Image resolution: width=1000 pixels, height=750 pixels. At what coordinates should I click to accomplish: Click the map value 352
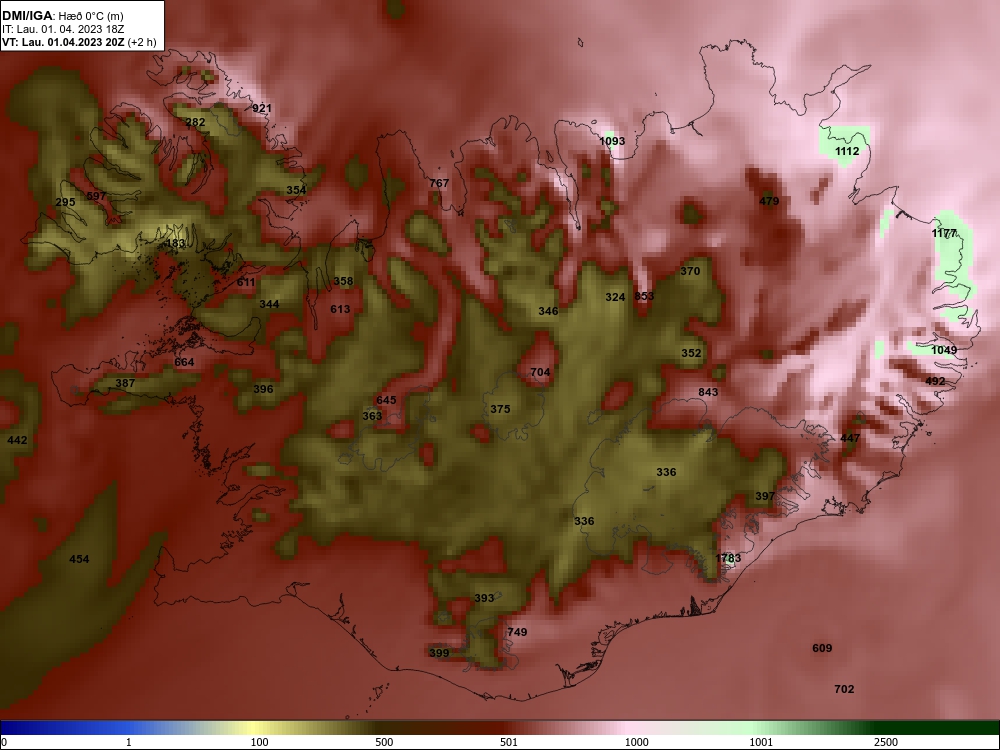click(x=691, y=353)
